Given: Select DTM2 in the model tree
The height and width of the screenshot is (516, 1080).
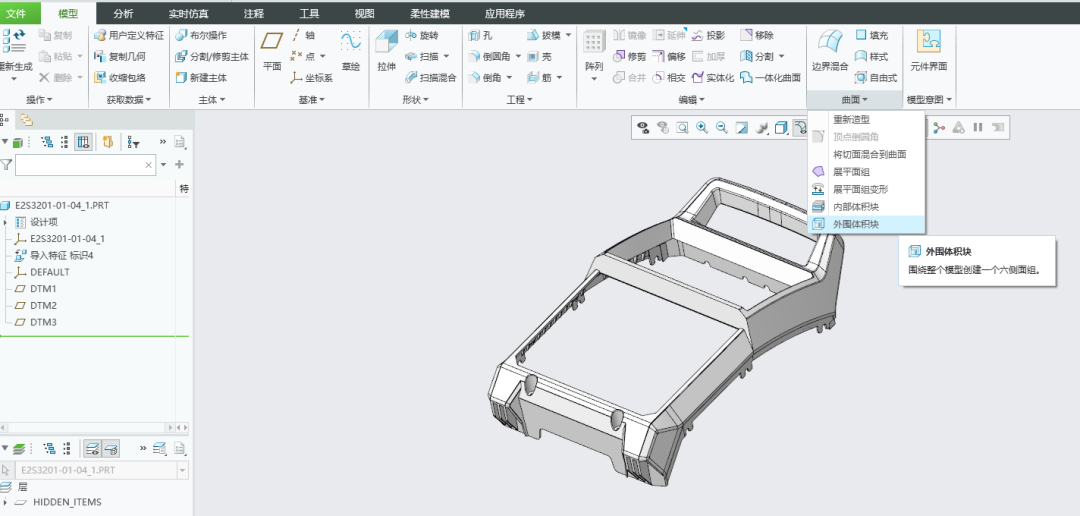Looking at the screenshot, I should coord(43,305).
